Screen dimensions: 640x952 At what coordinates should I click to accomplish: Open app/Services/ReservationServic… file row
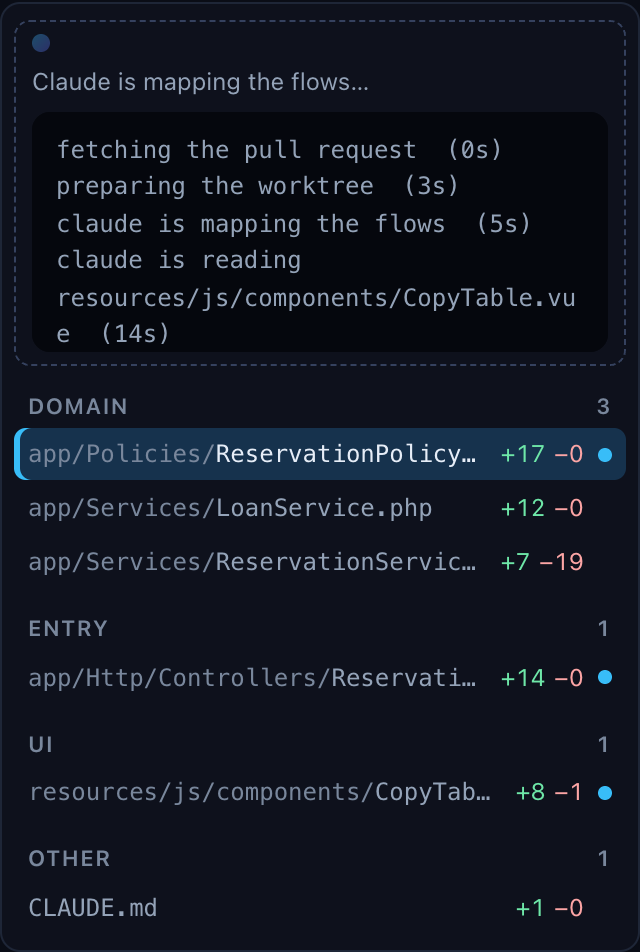320,562
